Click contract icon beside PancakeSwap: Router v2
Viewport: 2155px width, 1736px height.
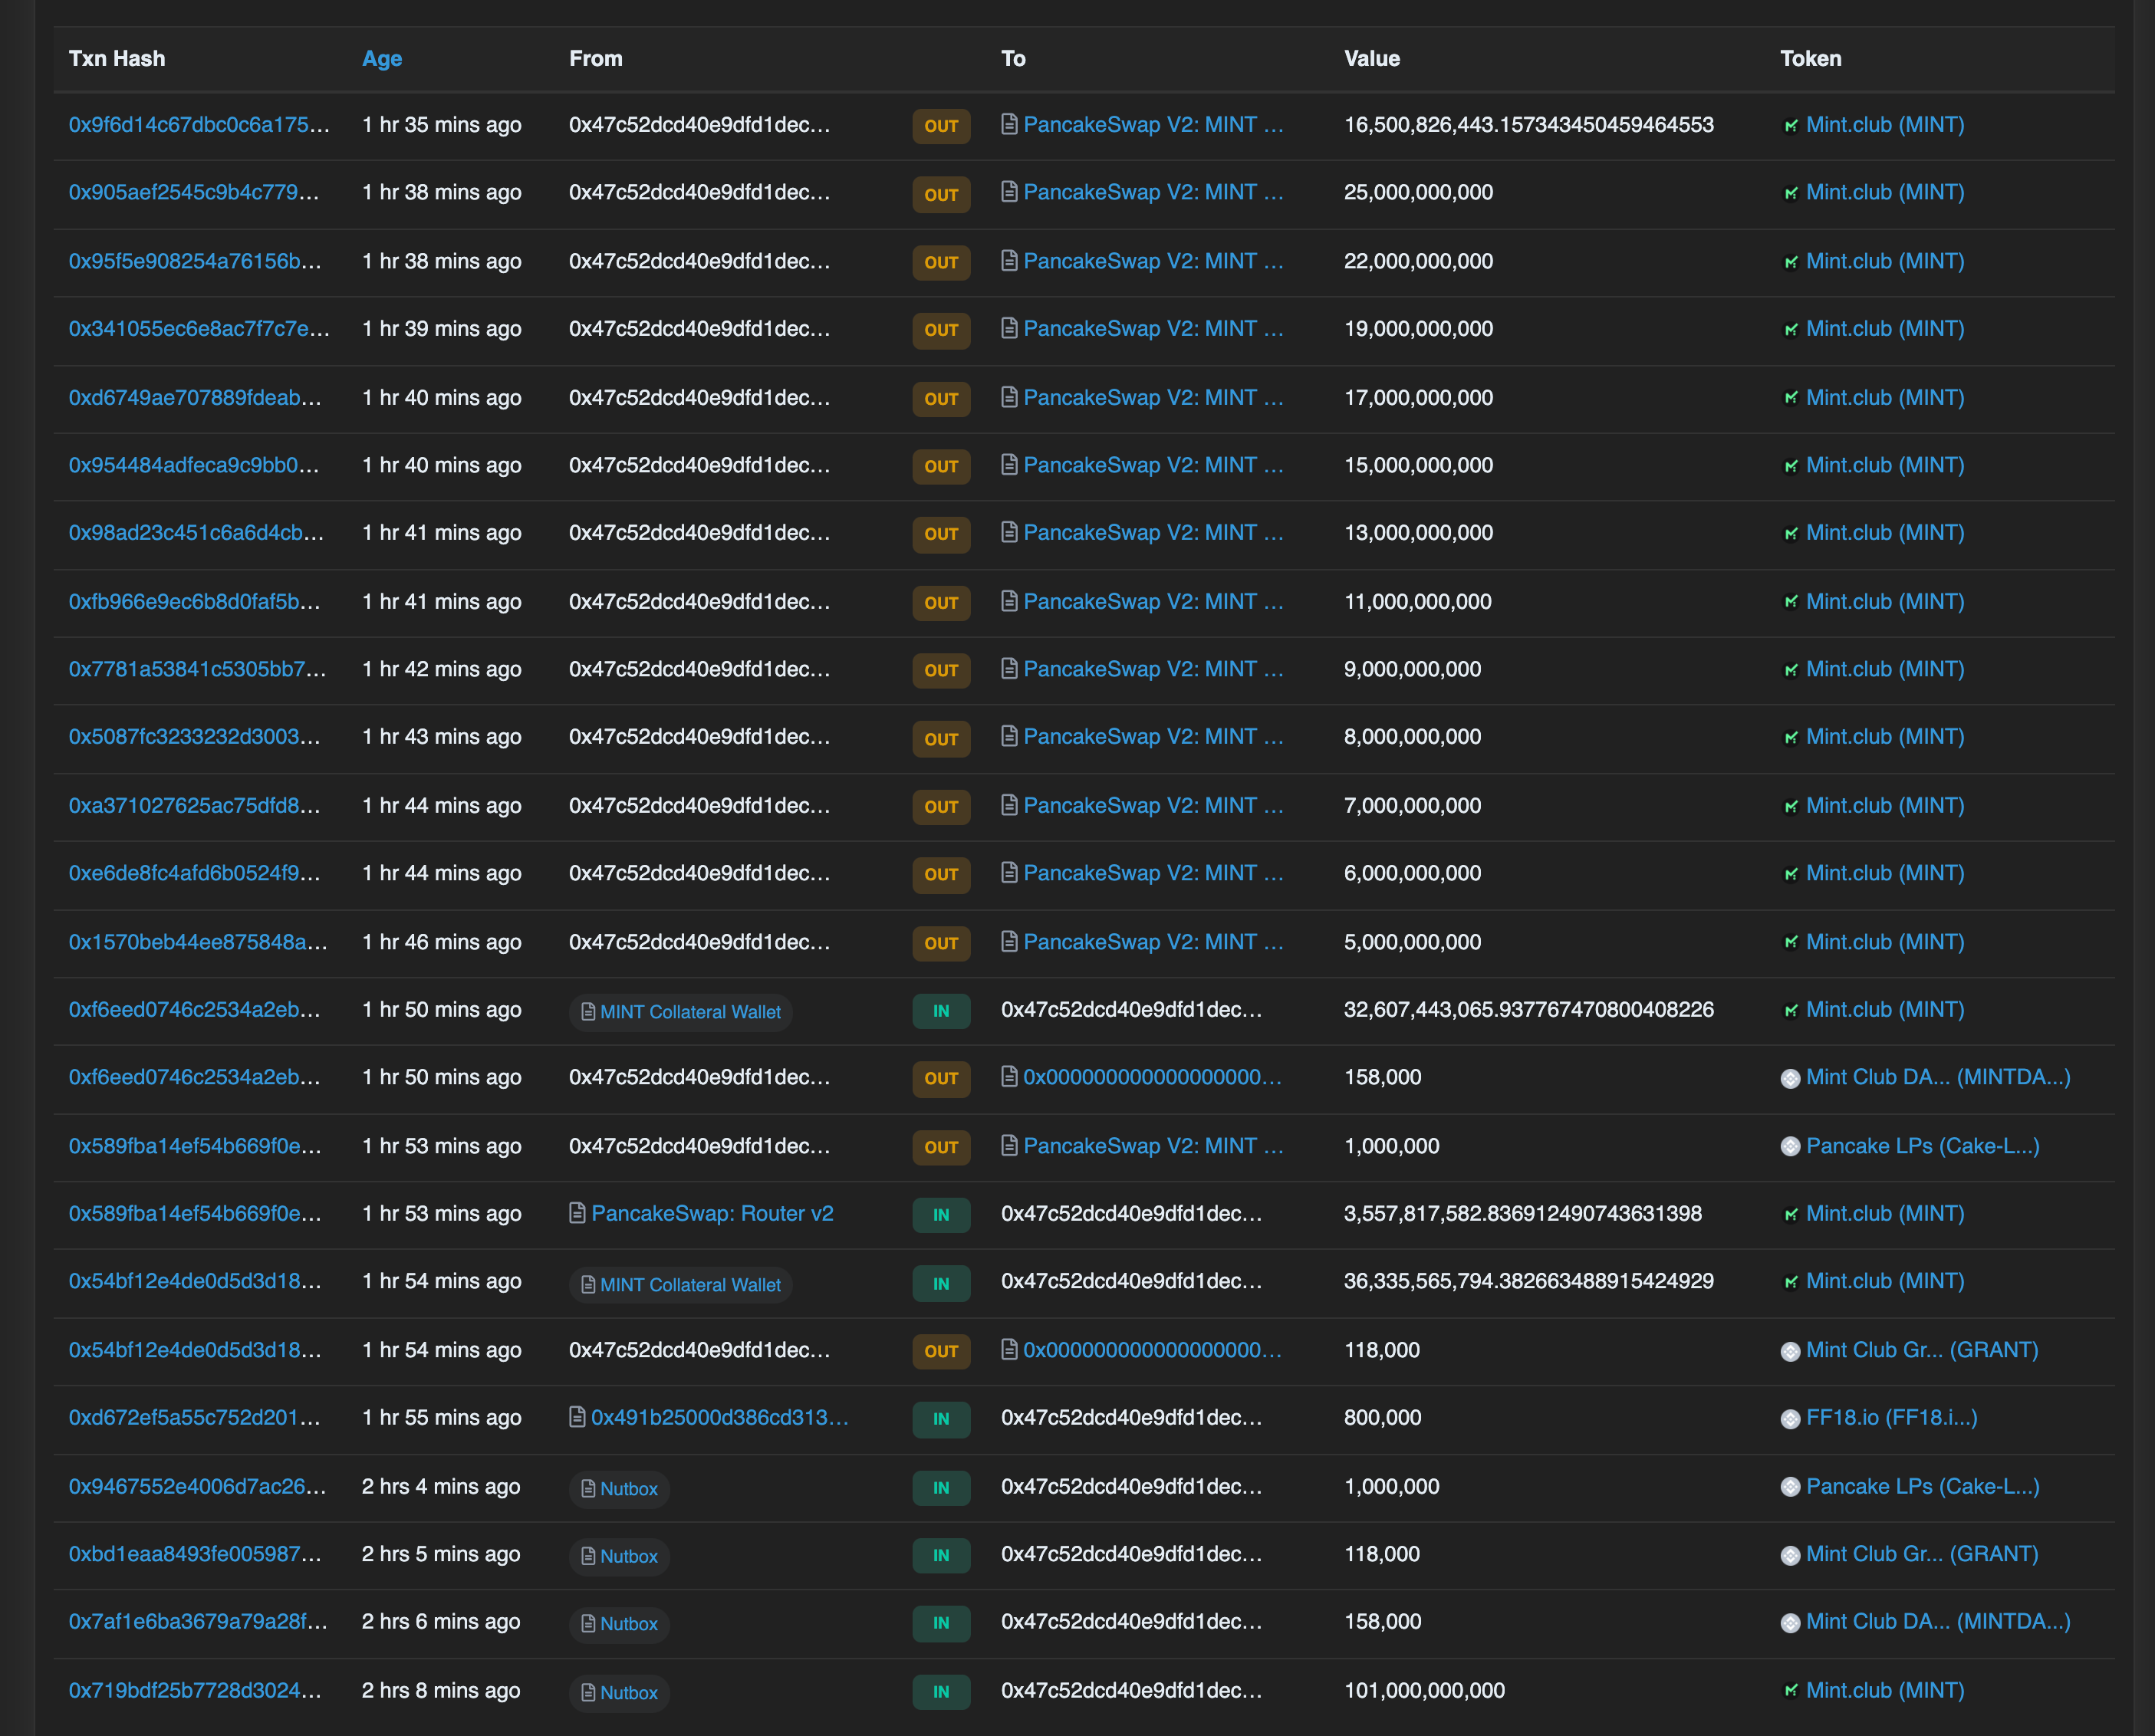click(x=577, y=1213)
